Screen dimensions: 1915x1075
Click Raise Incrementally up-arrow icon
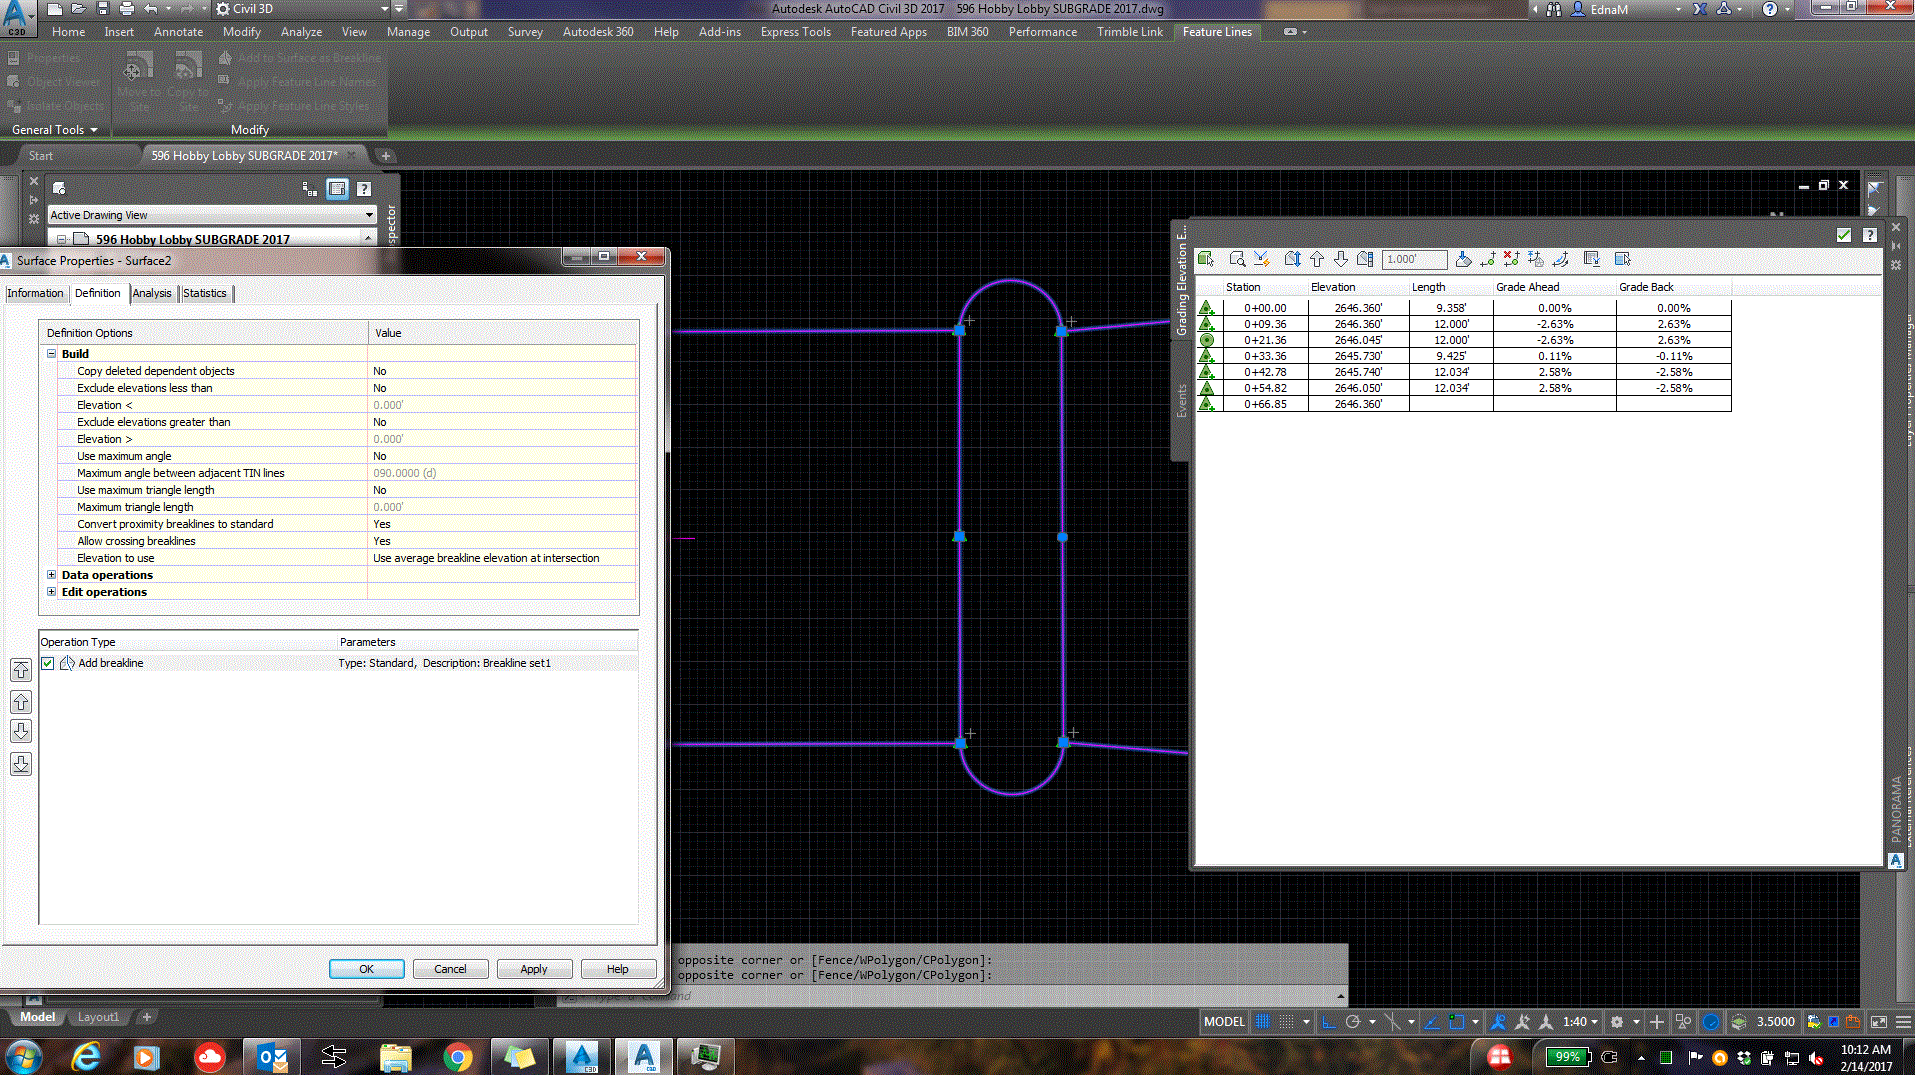click(1317, 259)
